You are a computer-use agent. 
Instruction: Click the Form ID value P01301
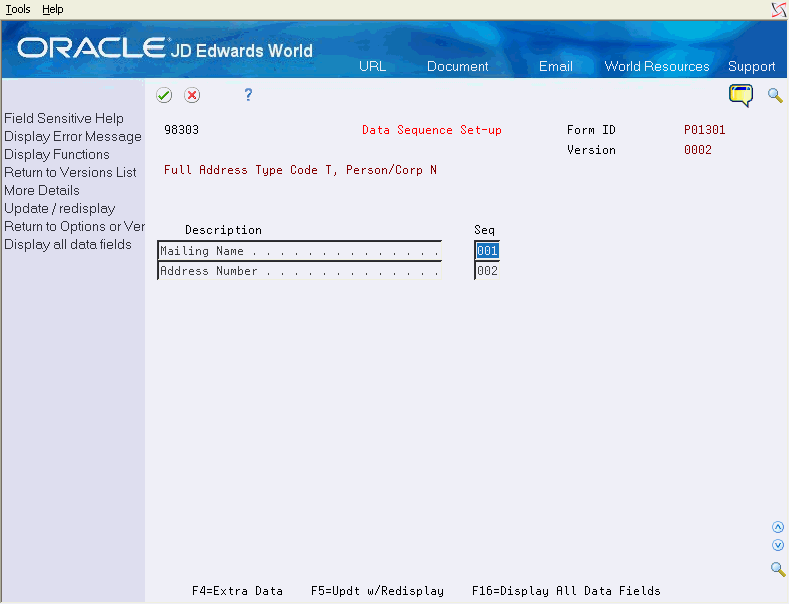point(704,130)
